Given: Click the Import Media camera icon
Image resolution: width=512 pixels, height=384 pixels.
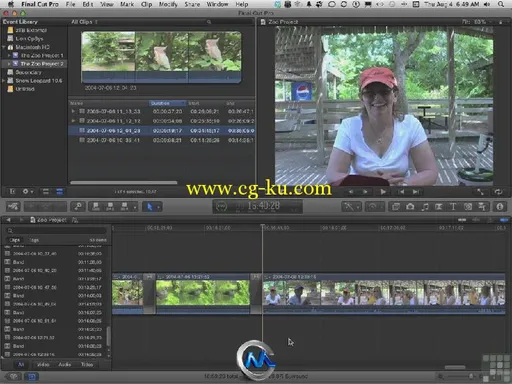Looking at the screenshot, I should pos(13,207).
